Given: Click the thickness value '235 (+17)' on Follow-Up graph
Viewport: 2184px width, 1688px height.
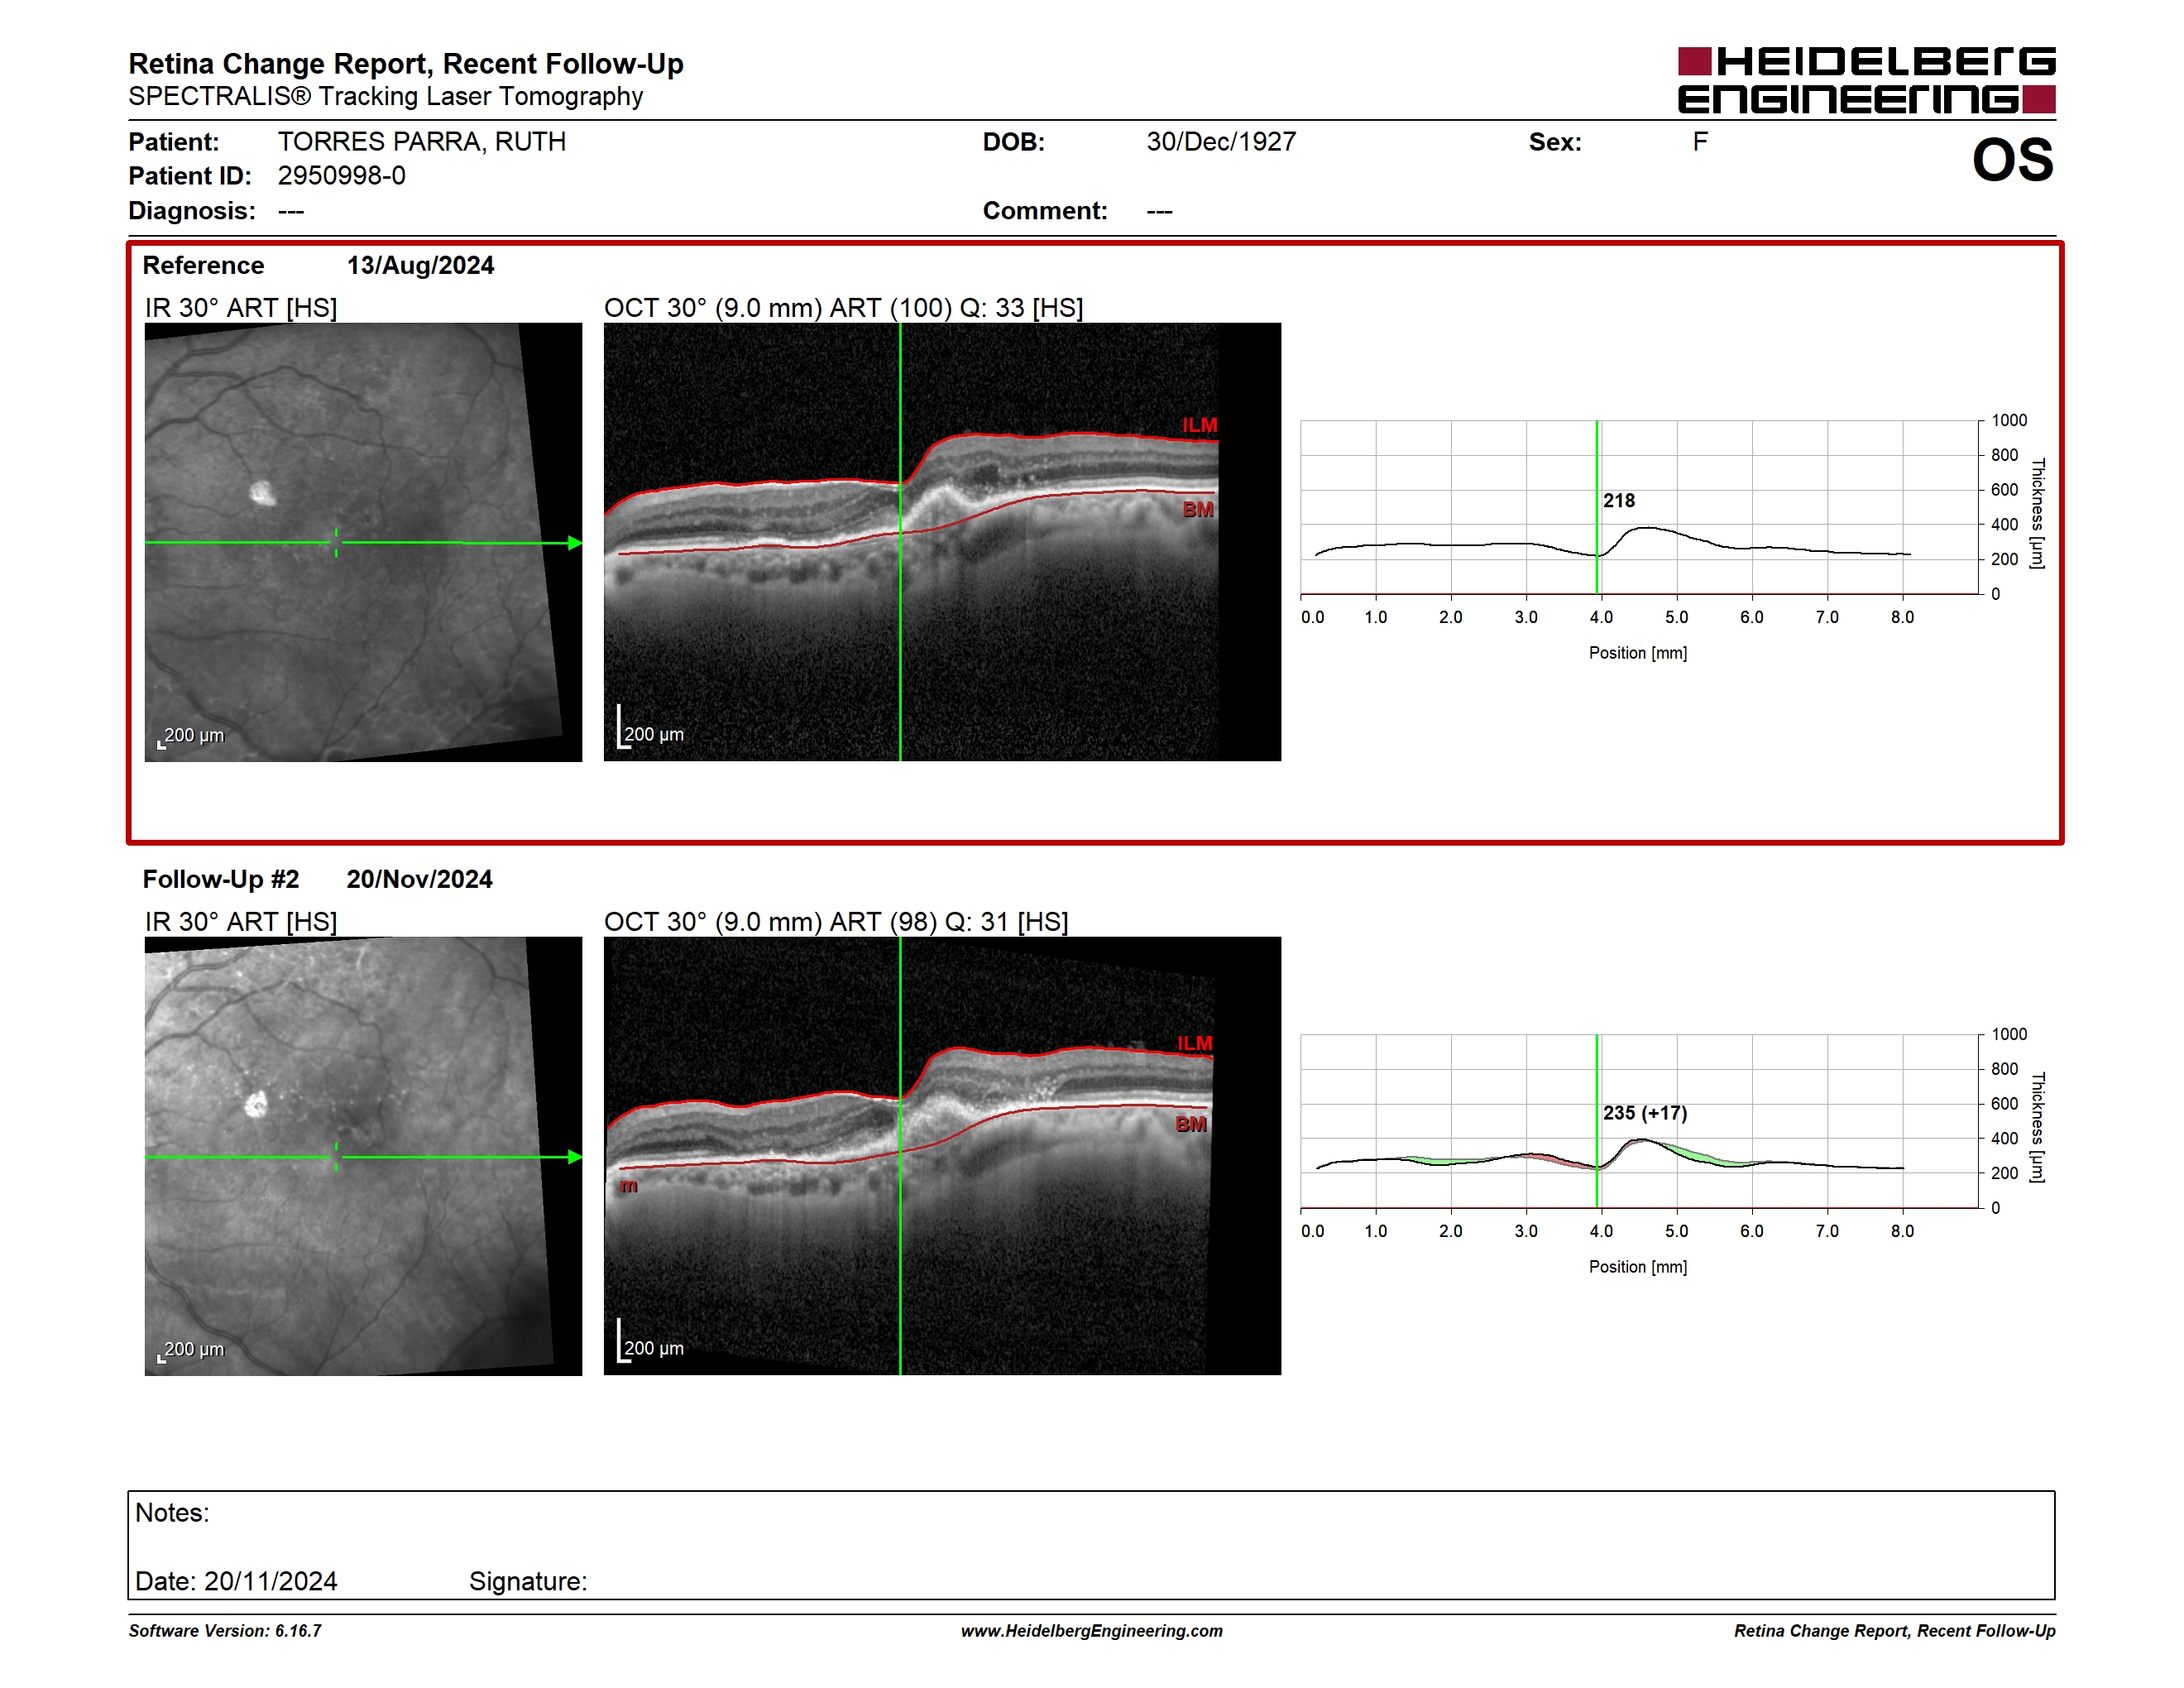Looking at the screenshot, I should 1645,1113.
